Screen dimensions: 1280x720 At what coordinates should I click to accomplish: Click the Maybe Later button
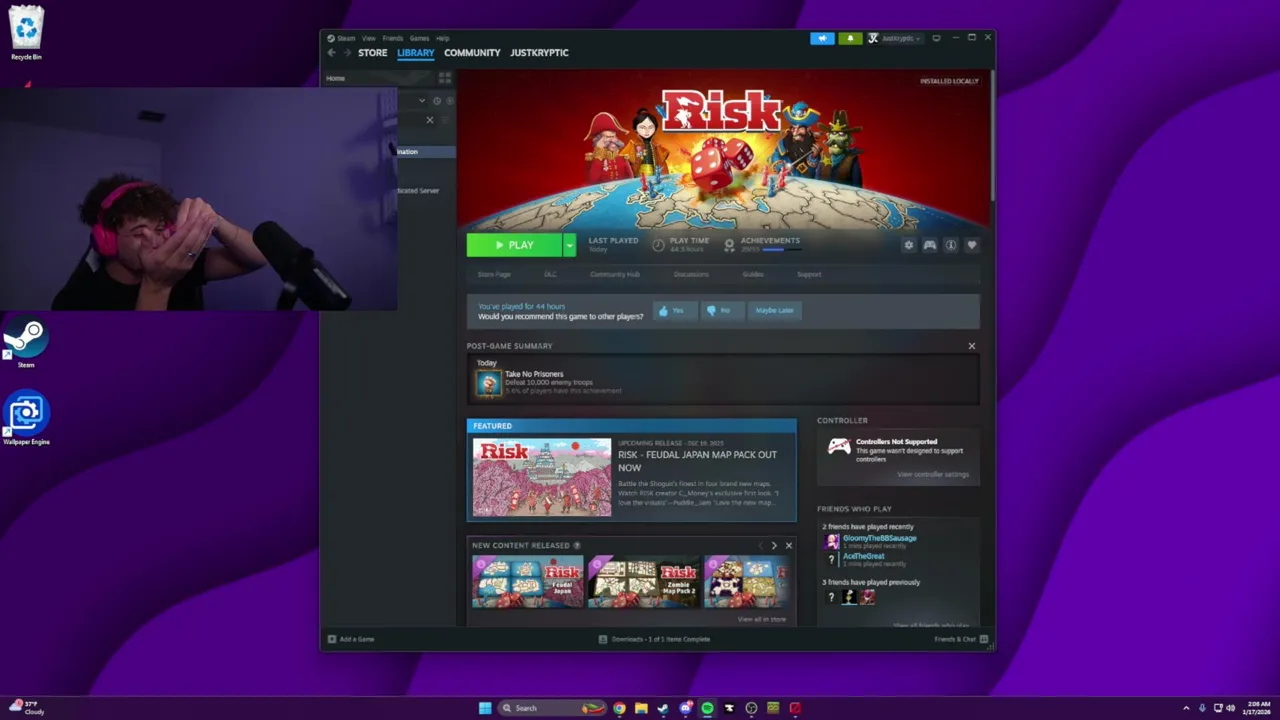[x=774, y=310]
